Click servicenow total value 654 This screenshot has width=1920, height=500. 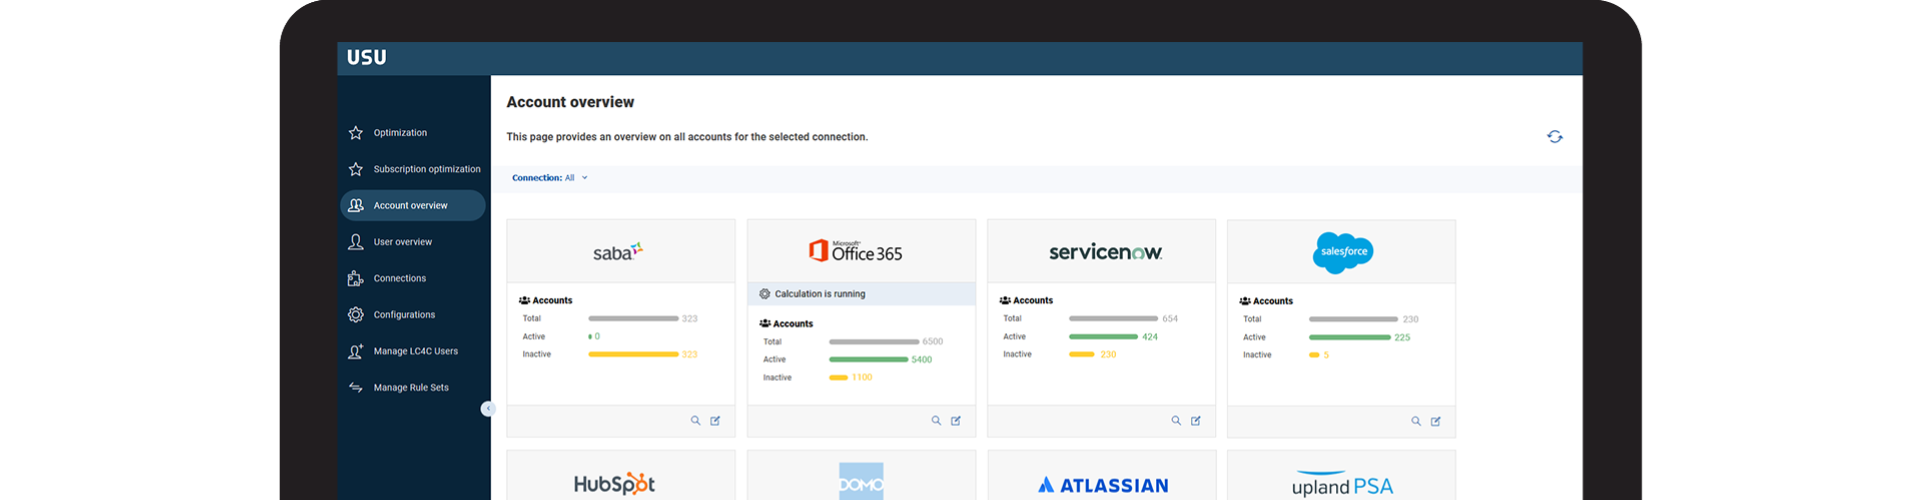[1170, 319]
